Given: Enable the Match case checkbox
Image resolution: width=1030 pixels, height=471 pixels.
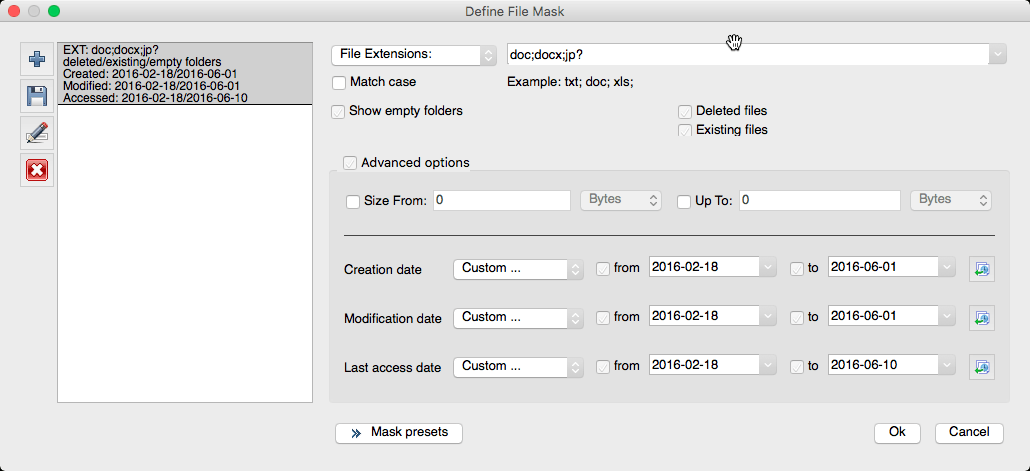Looking at the screenshot, I should click(x=340, y=82).
